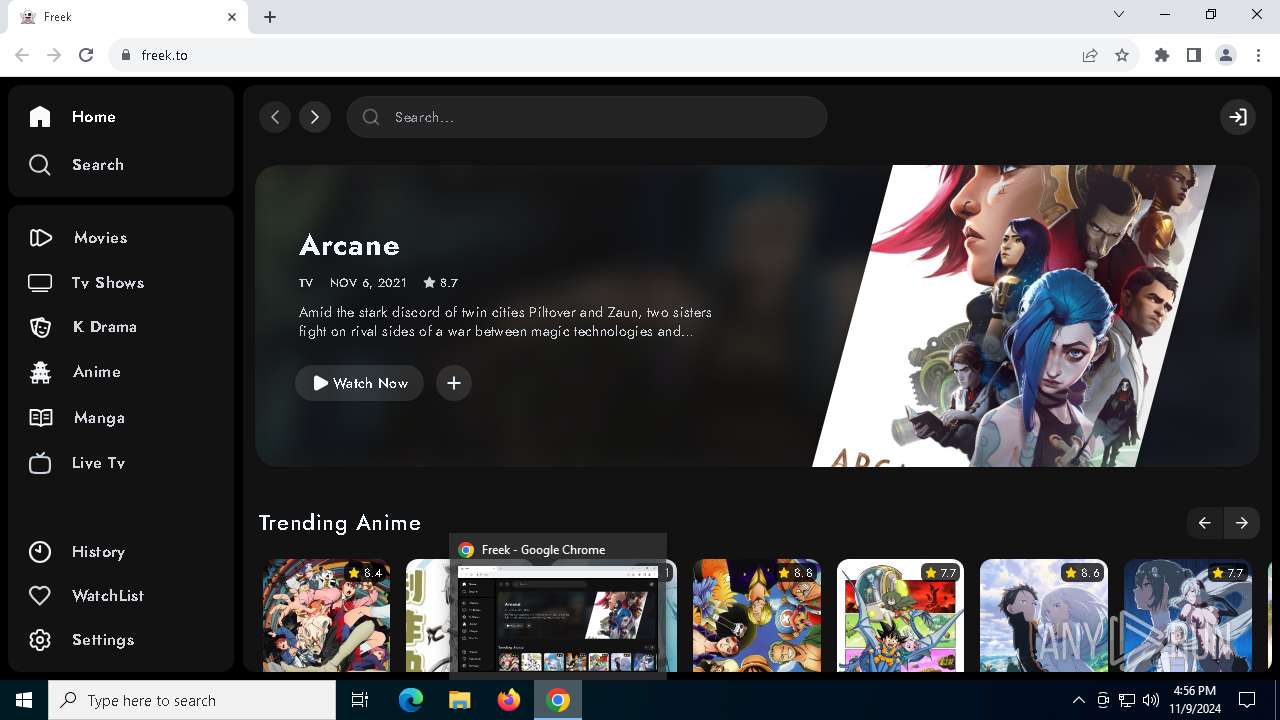Open Chrome profile avatar menu
Viewport: 1280px width, 720px height.
[1226, 55]
